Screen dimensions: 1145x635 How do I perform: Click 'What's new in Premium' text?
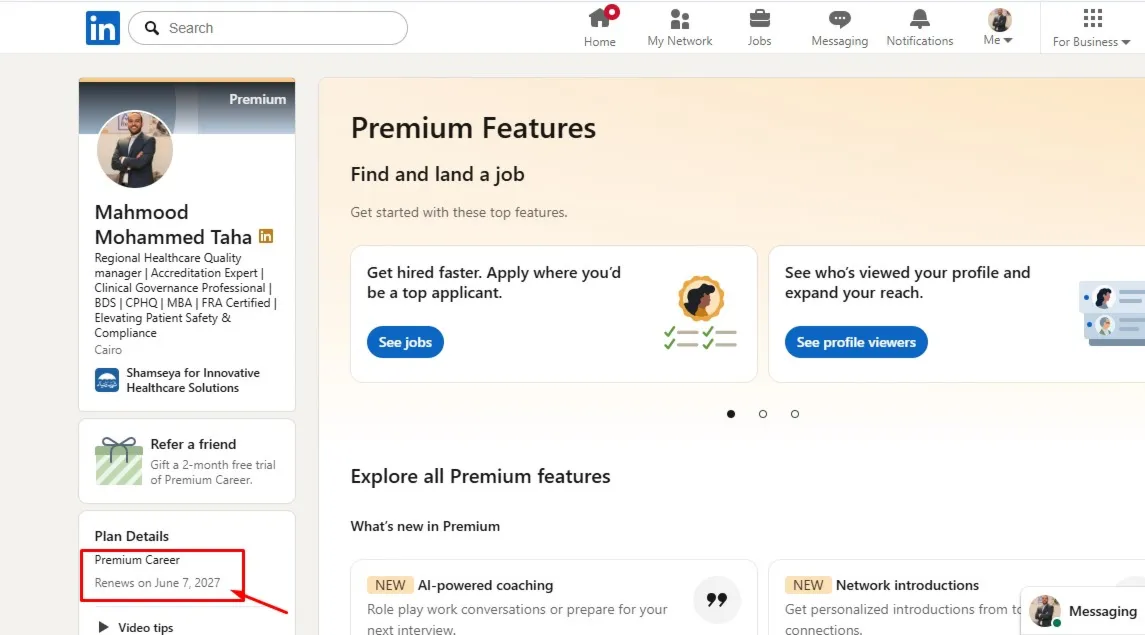coord(425,526)
